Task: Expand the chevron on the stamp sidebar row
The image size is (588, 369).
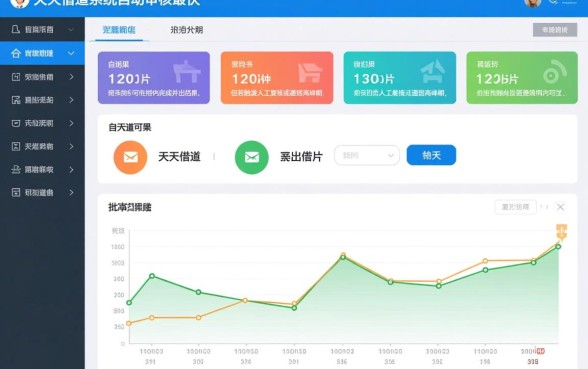Action: coord(71,170)
